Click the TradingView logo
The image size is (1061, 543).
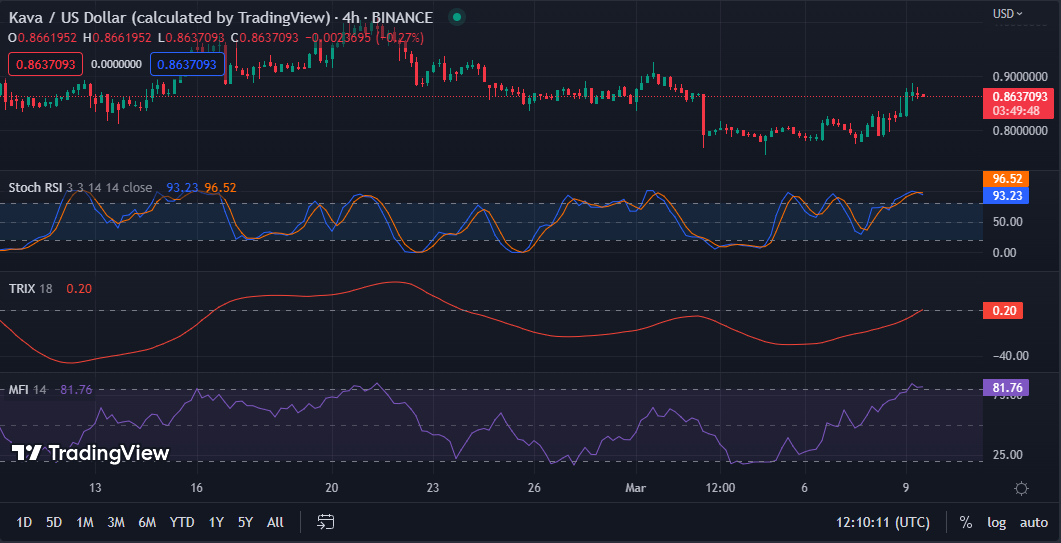point(90,453)
